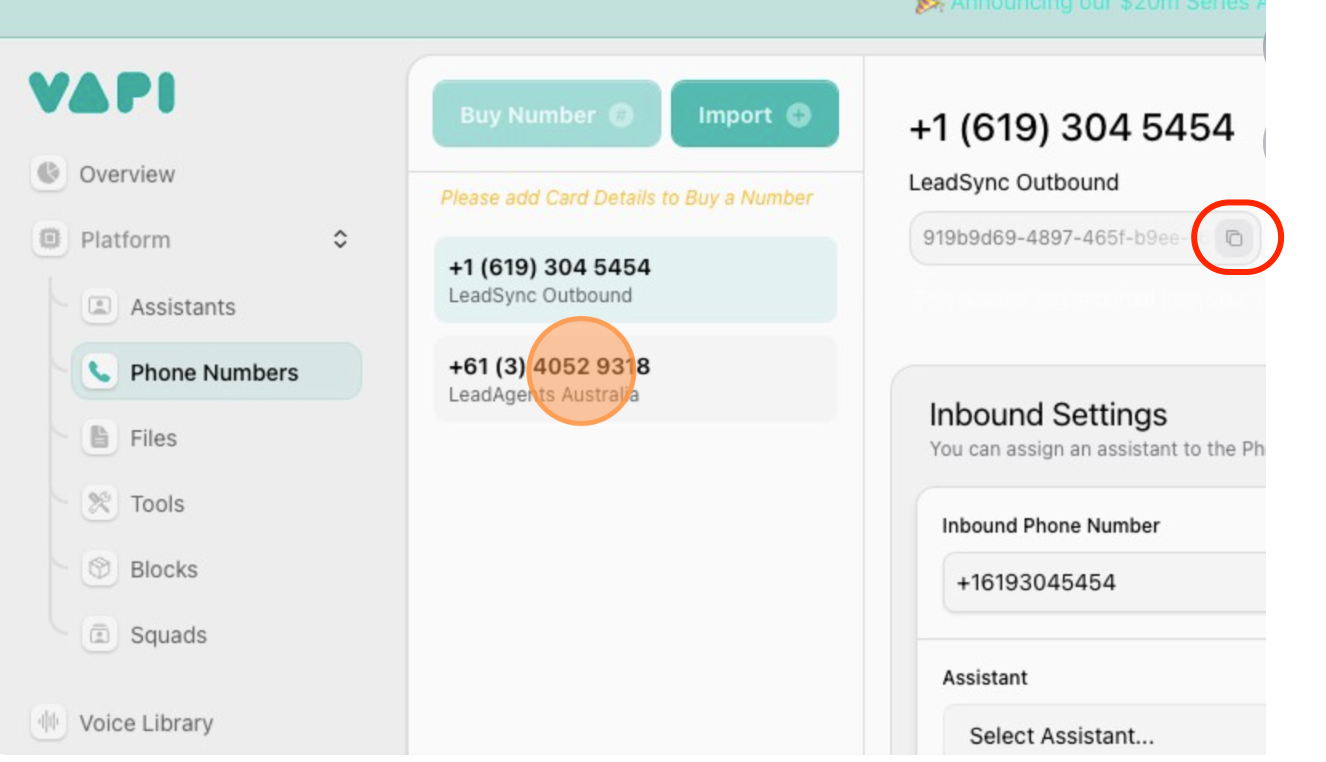Image resolution: width=1326 pixels, height=762 pixels.
Task: Click the Buy Number button
Action: coord(546,115)
